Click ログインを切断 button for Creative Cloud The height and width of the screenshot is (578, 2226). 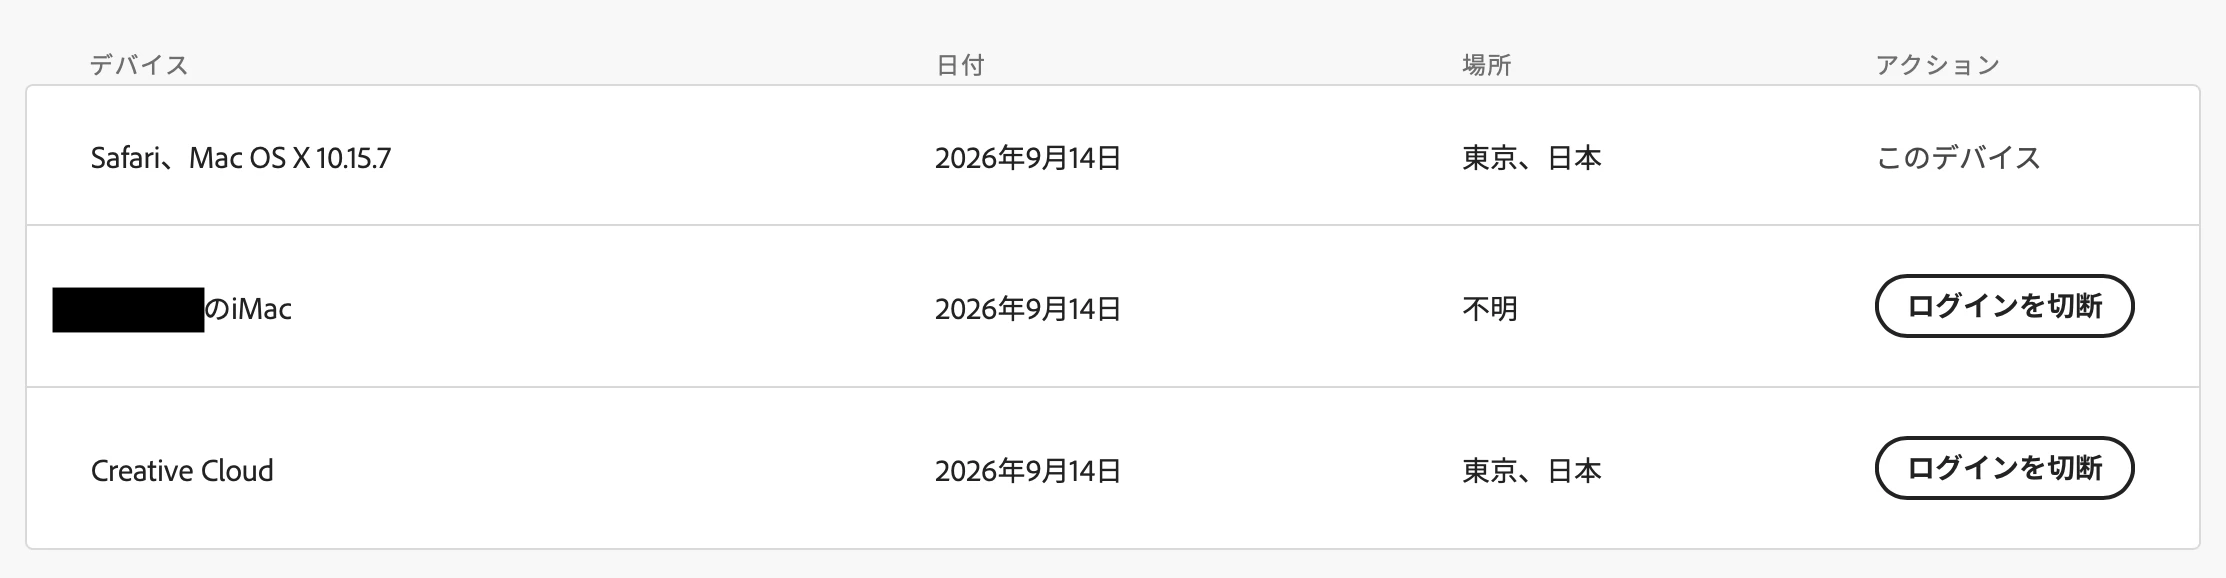[x=2004, y=468]
